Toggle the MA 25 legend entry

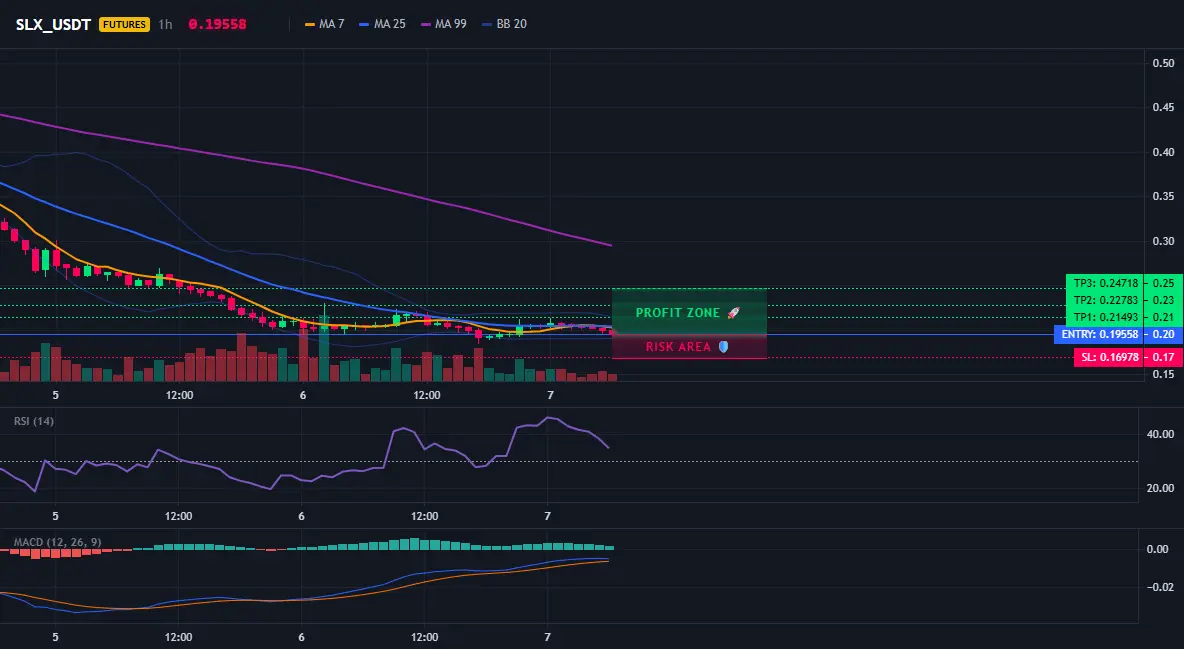383,24
